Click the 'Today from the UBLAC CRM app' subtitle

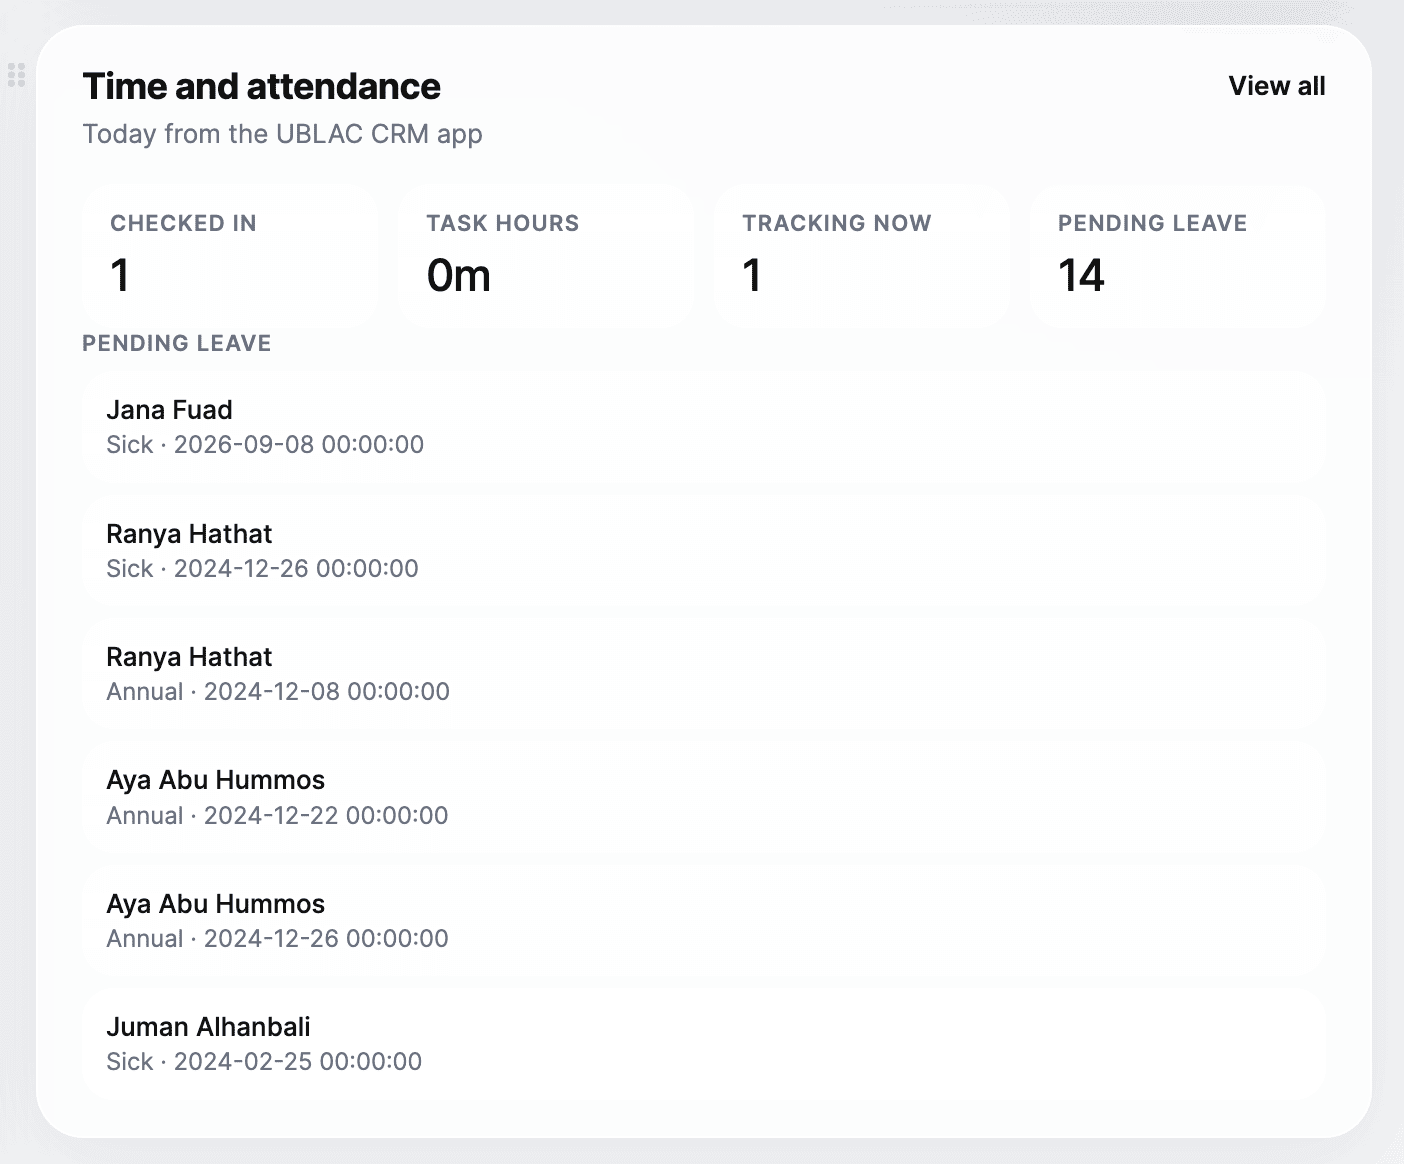pyautogui.click(x=283, y=134)
